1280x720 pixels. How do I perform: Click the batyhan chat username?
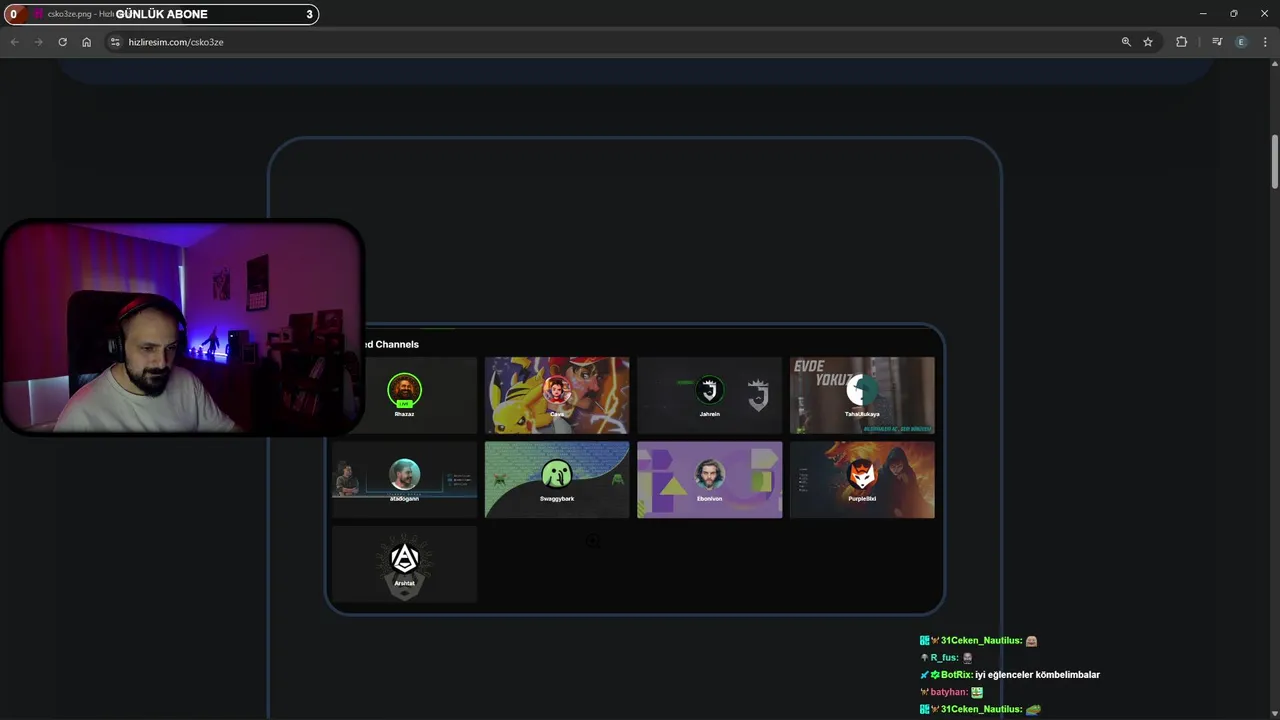[x=949, y=692]
